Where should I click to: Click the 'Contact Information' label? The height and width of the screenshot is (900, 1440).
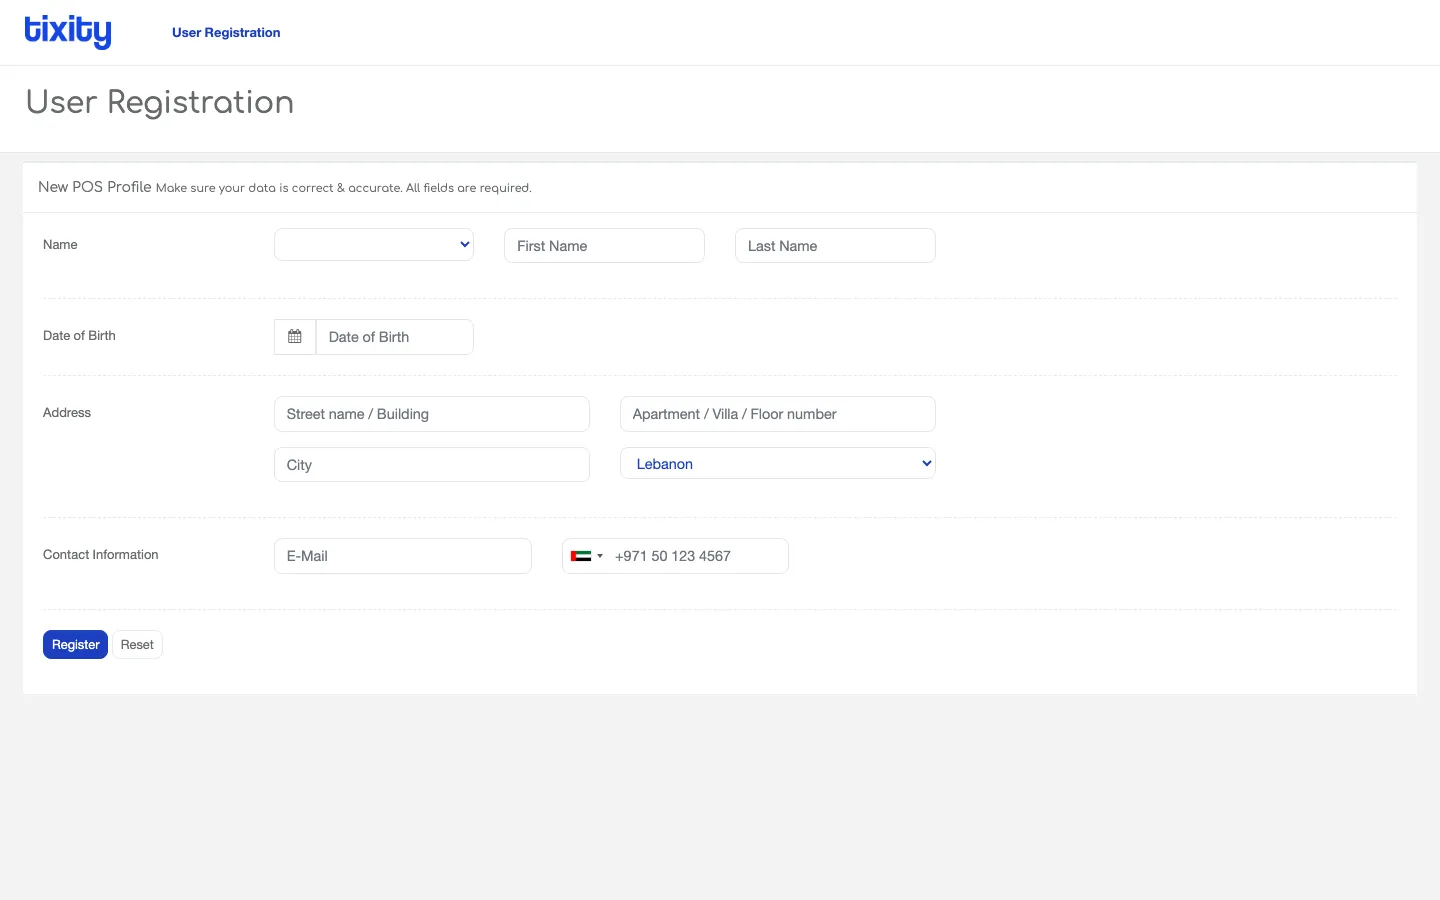click(101, 555)
